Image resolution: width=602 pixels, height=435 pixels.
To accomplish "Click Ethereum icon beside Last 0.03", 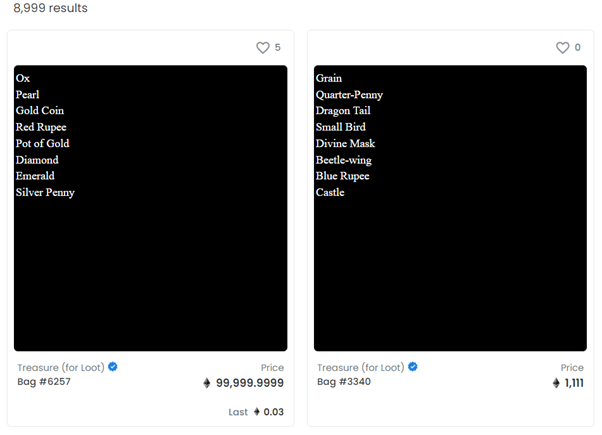I will [x=257, y=411].
